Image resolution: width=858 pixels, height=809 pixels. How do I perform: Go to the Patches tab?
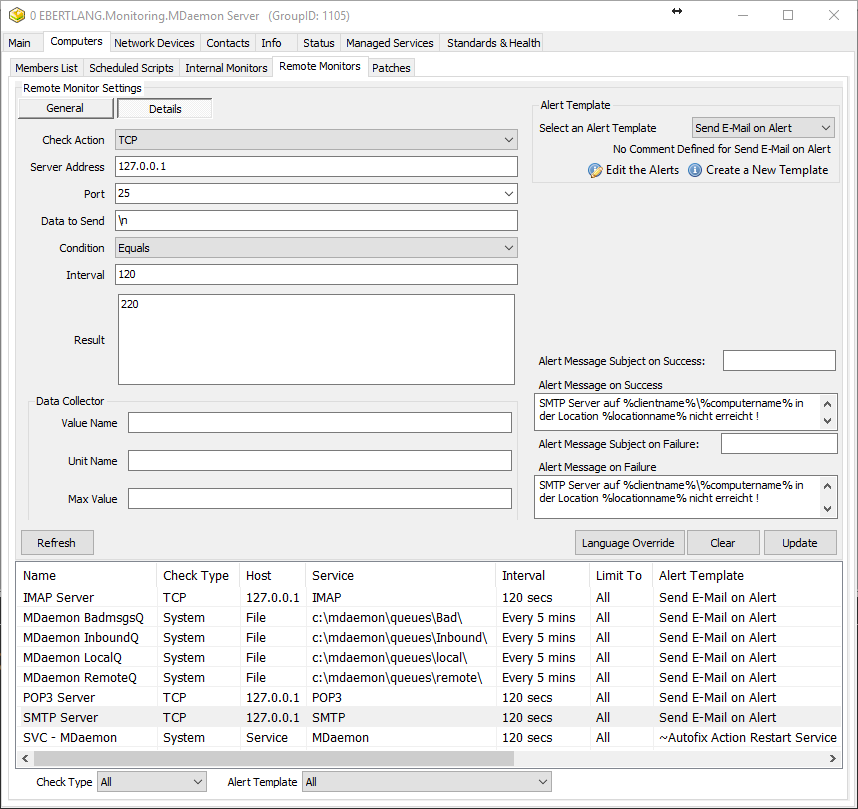[391, 68]
